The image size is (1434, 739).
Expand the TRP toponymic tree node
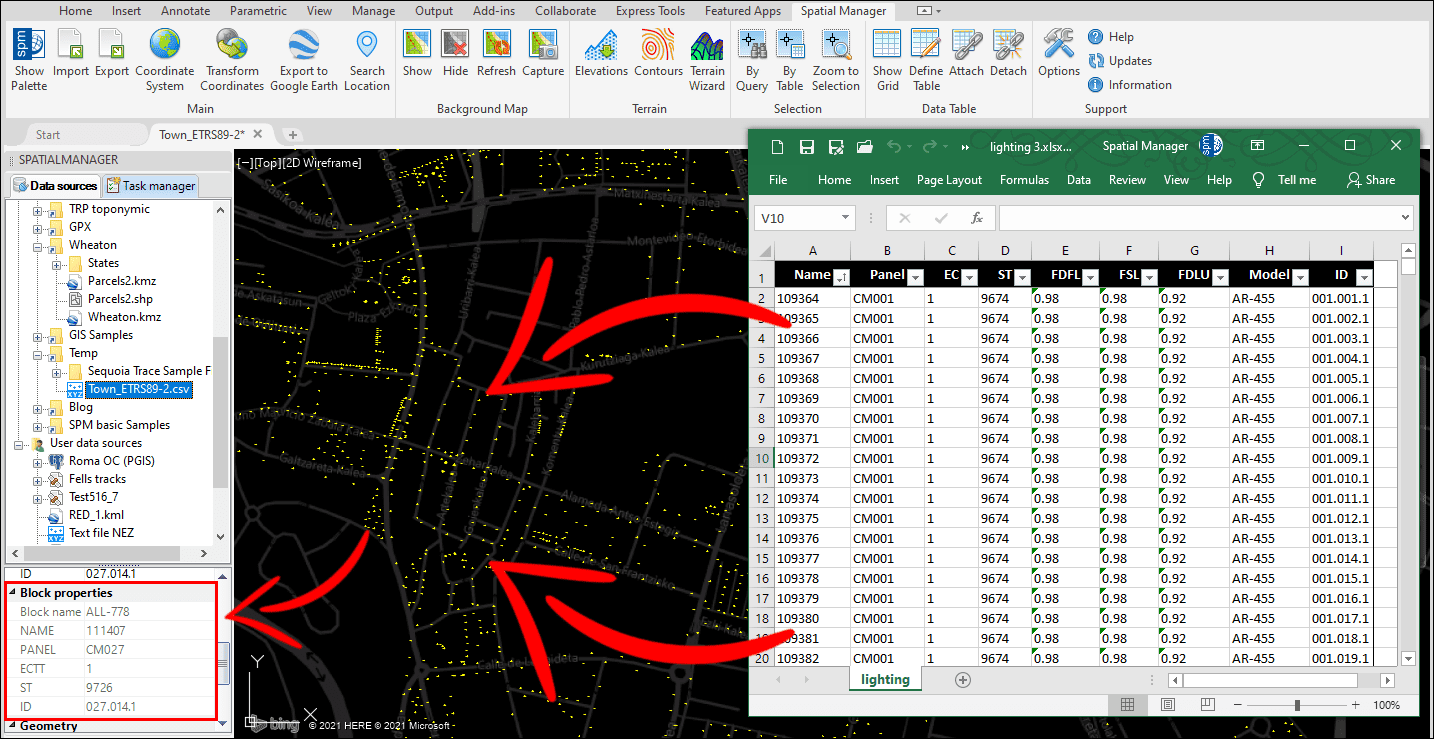(38, 209)
